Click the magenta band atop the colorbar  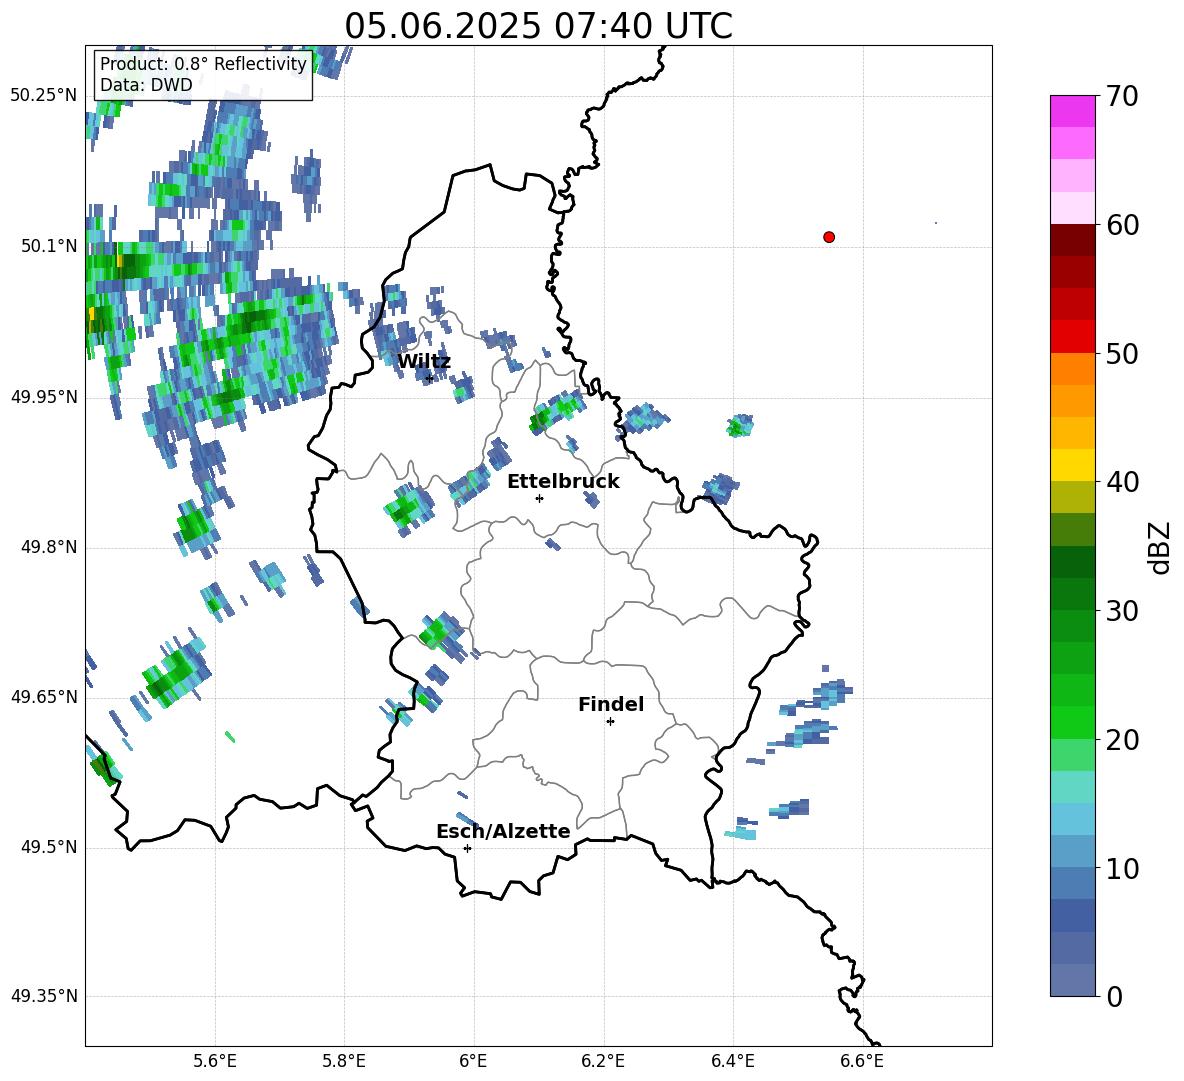point(1072,111)
